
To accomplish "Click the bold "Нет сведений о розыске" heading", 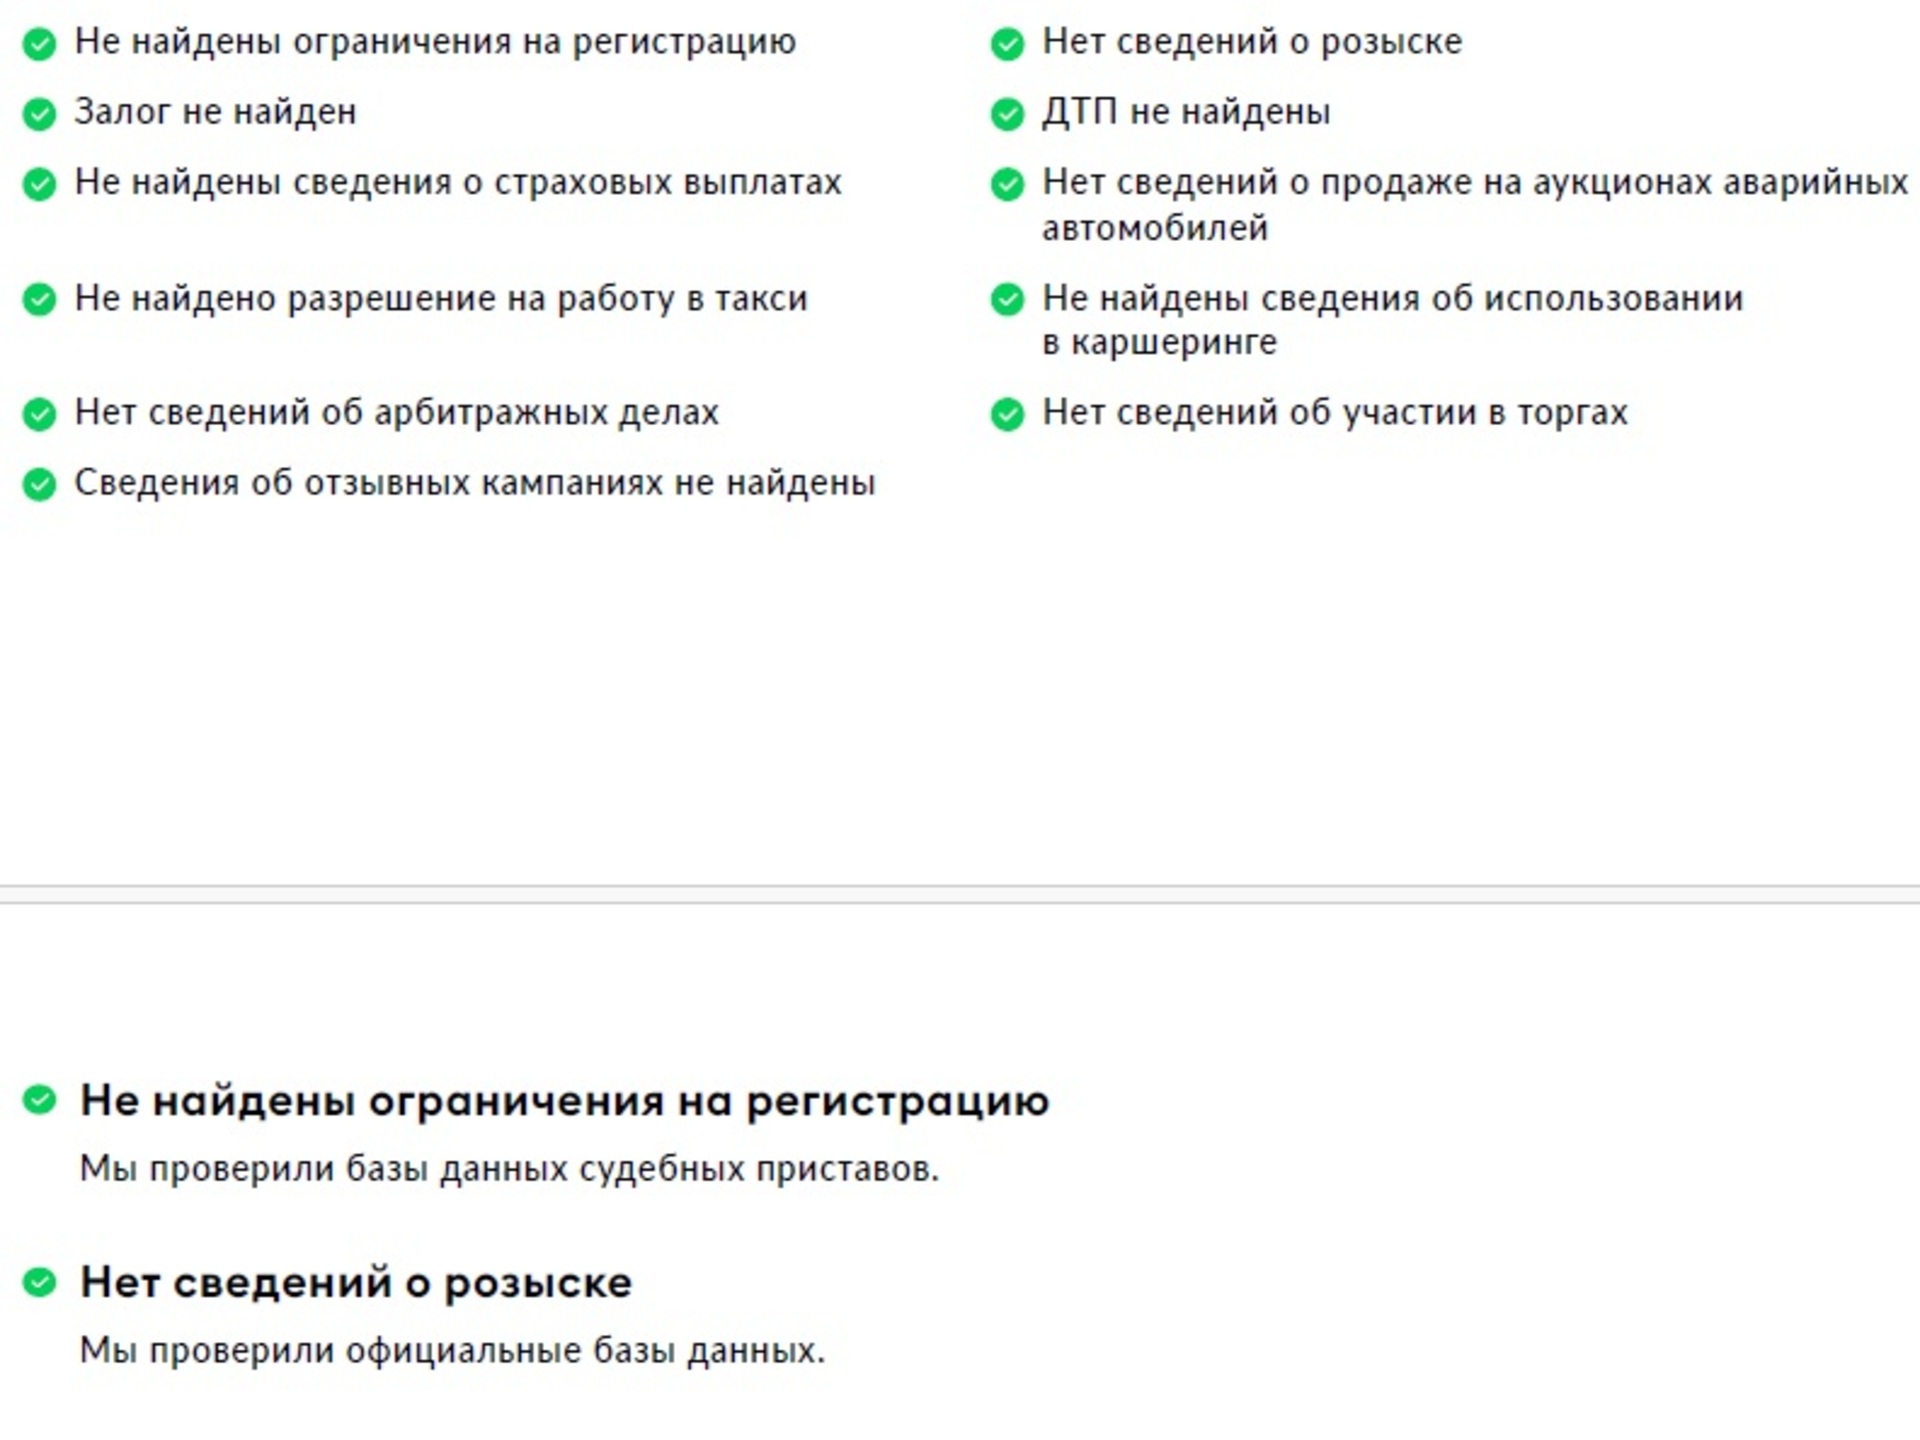I will pos(356,1282).
